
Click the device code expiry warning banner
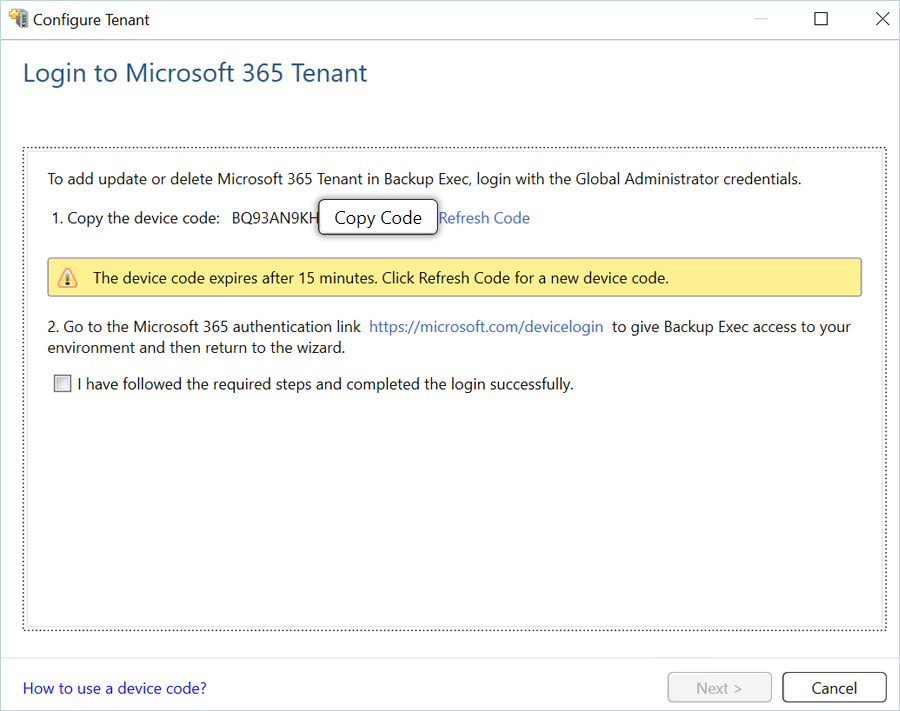point(454,278)
